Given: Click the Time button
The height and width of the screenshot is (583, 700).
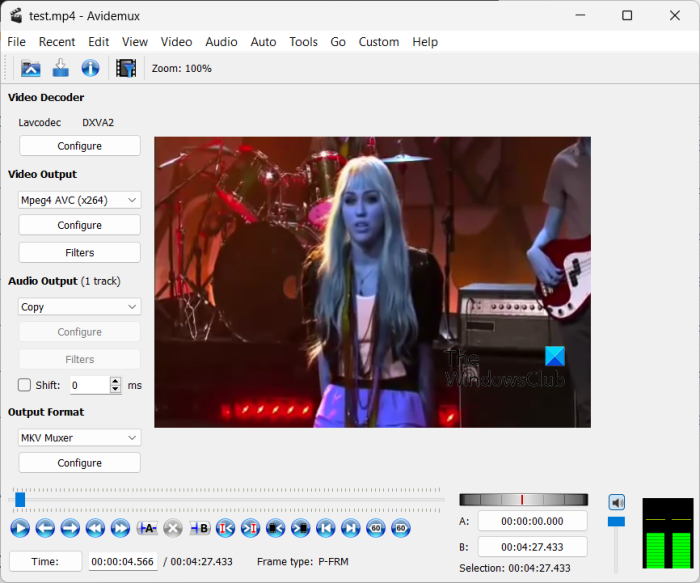Looking at the screenshot, I should point(45,562).
